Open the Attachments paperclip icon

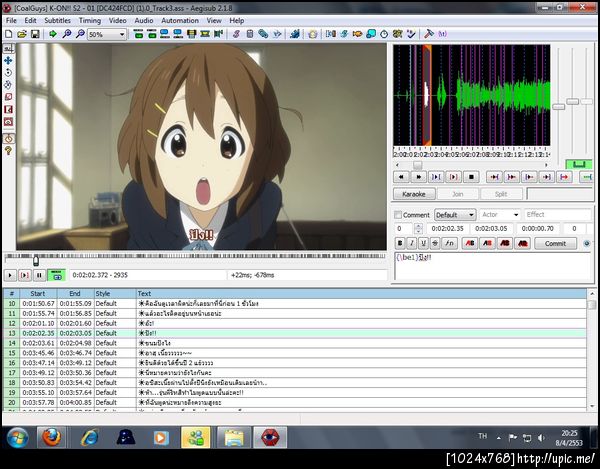click(263, 34)
